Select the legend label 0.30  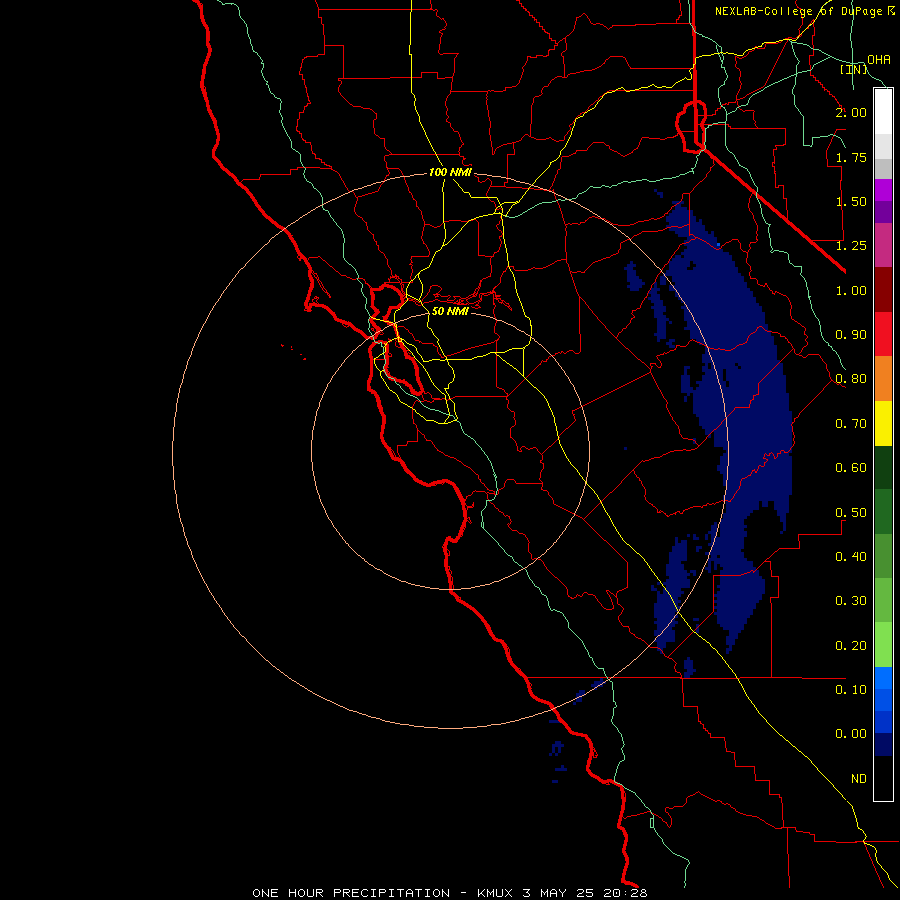[x=851, y=600]
